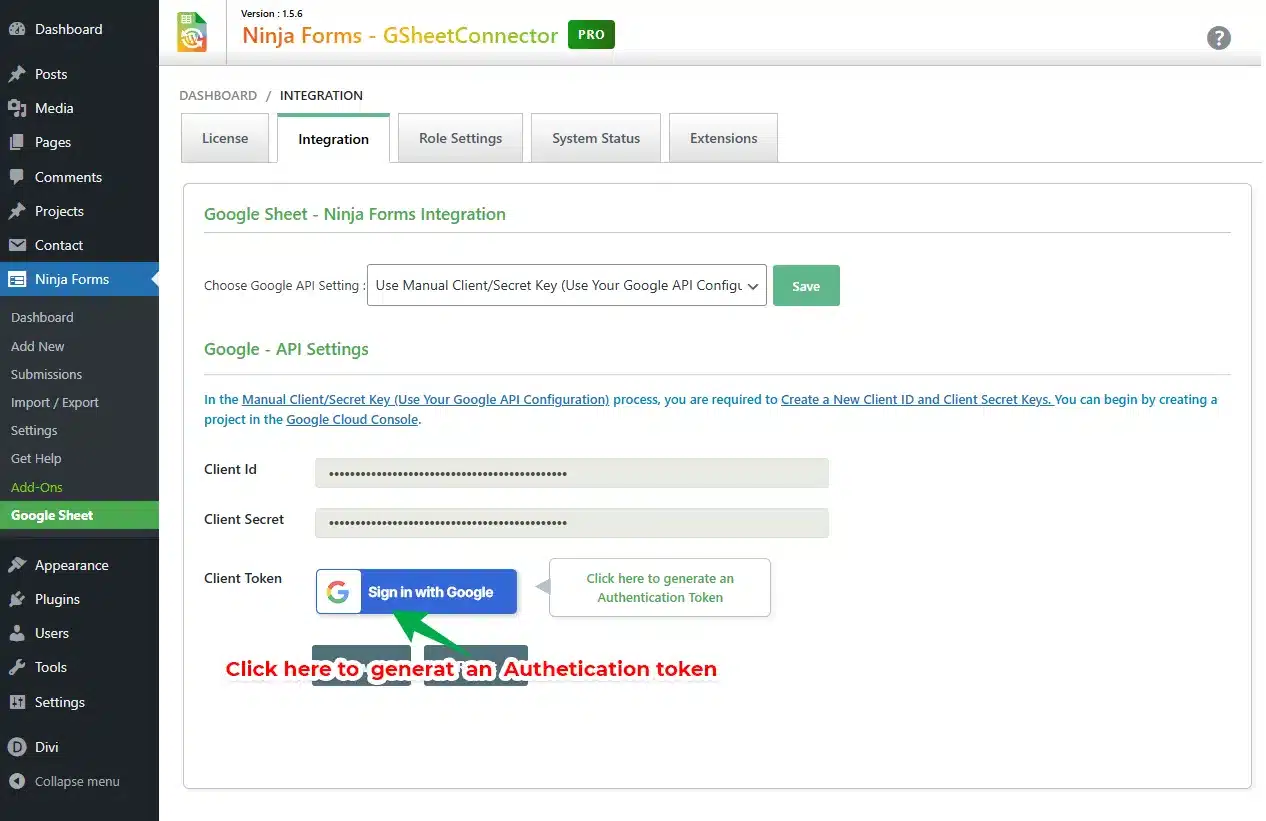Open the Google Cloud Console link

pos(352,420)
